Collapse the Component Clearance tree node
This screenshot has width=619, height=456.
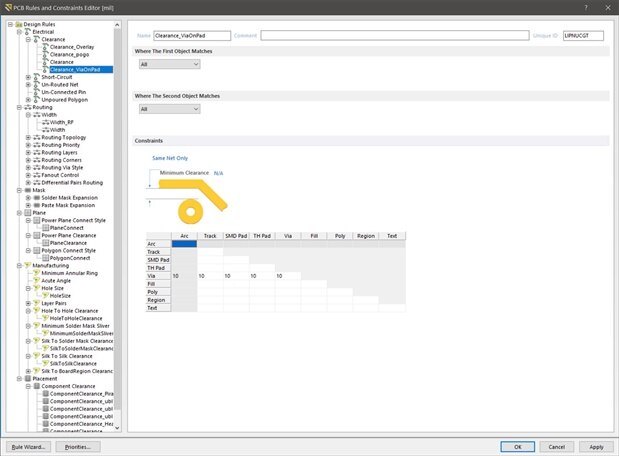point(28,386)
